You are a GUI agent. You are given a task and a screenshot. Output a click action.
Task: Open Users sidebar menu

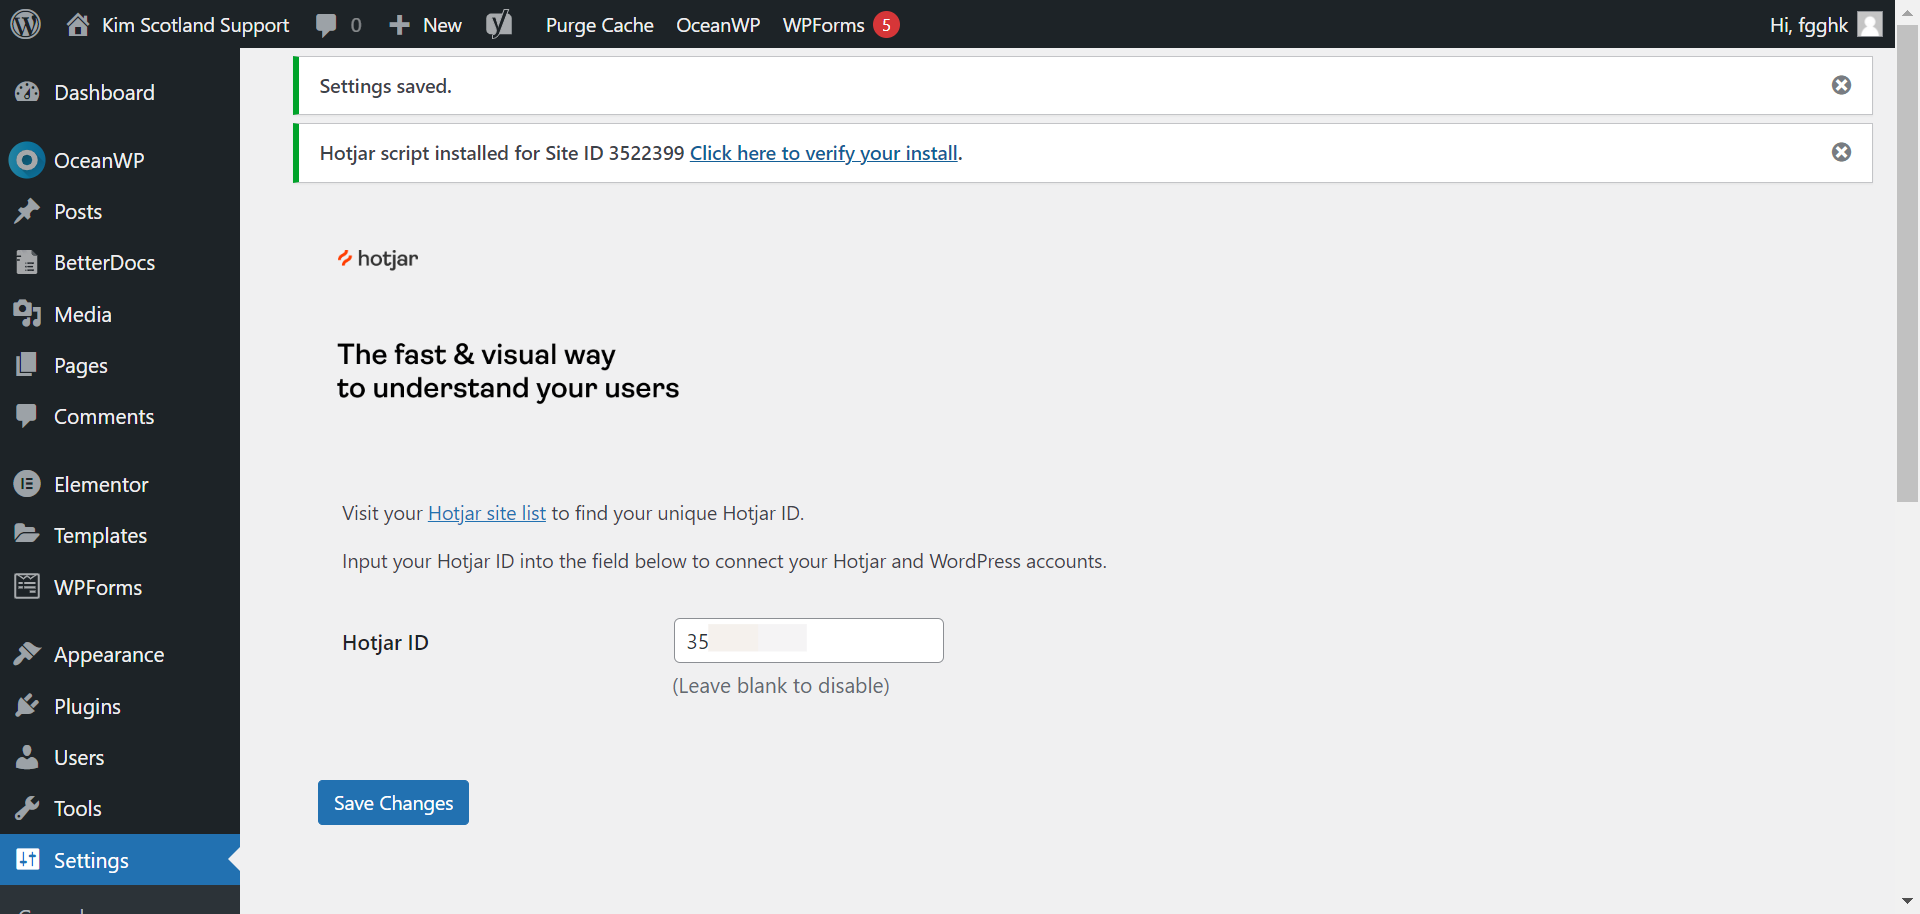[120, 757]
